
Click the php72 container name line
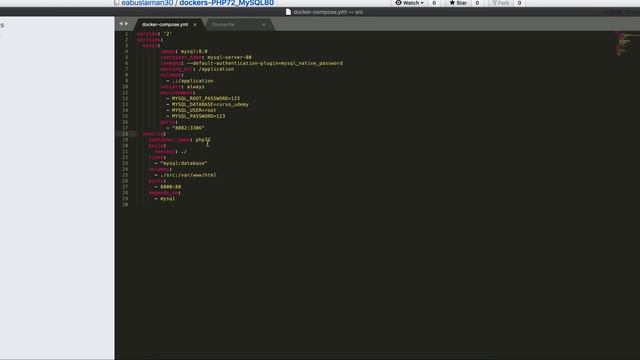click(x=179, y=140)
